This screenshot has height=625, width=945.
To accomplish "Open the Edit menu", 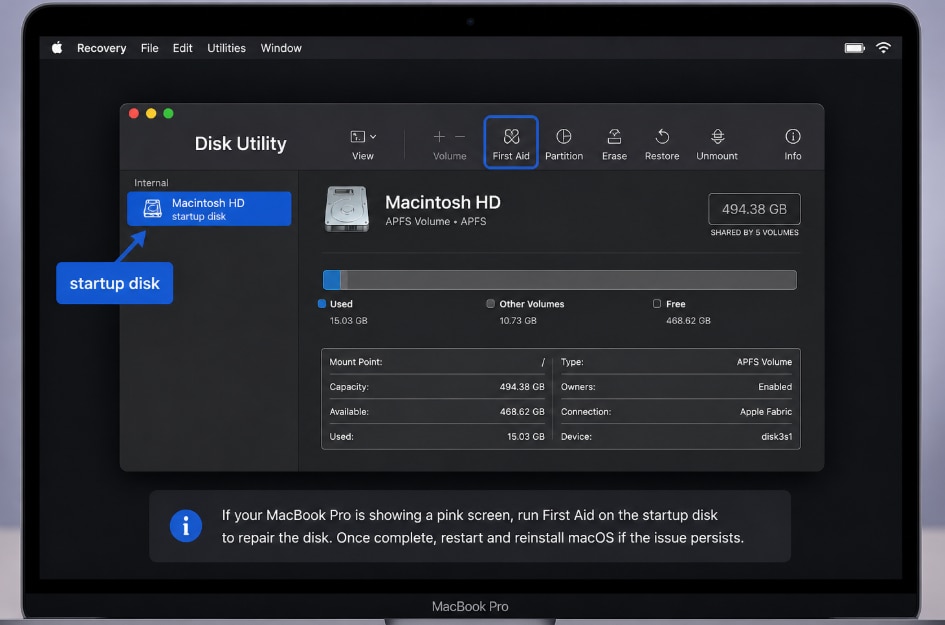I will pos(183,48).
